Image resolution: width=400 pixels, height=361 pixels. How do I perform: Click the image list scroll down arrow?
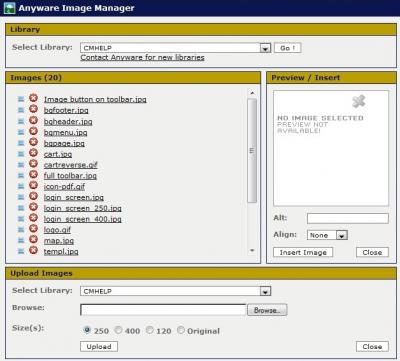click(252, 250)
